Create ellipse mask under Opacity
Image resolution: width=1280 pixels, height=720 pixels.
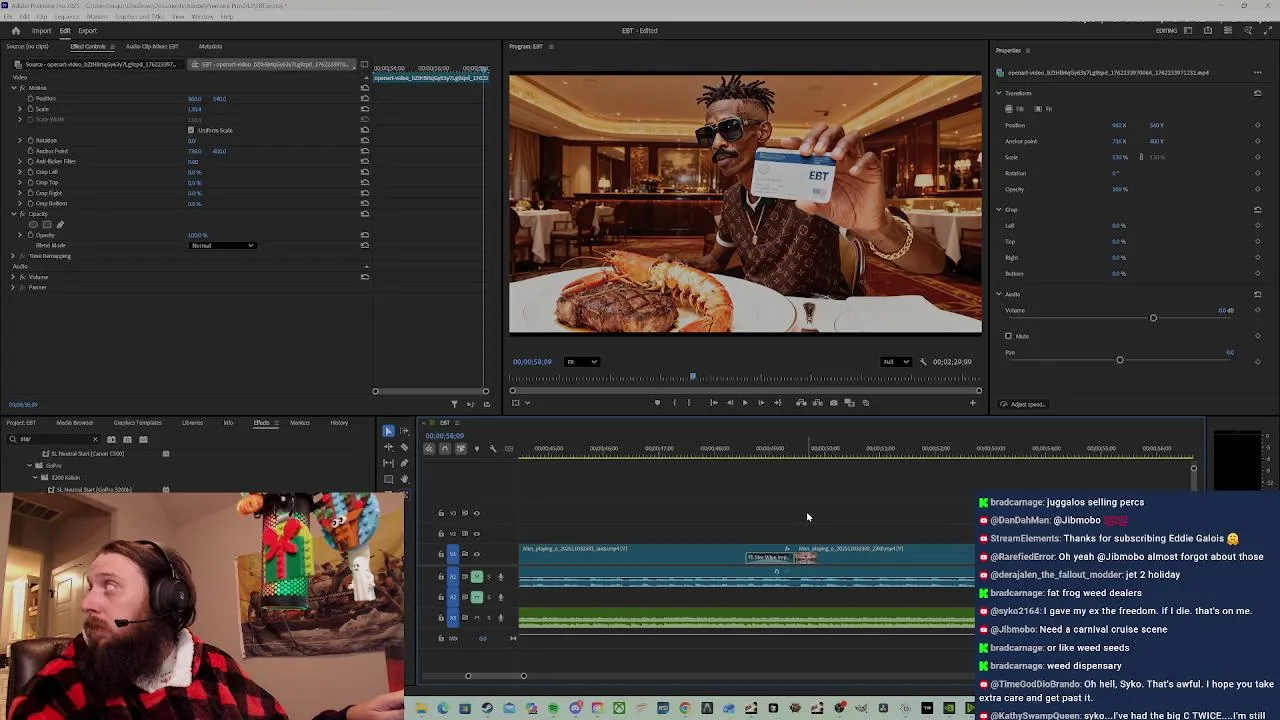click(33, 224)
